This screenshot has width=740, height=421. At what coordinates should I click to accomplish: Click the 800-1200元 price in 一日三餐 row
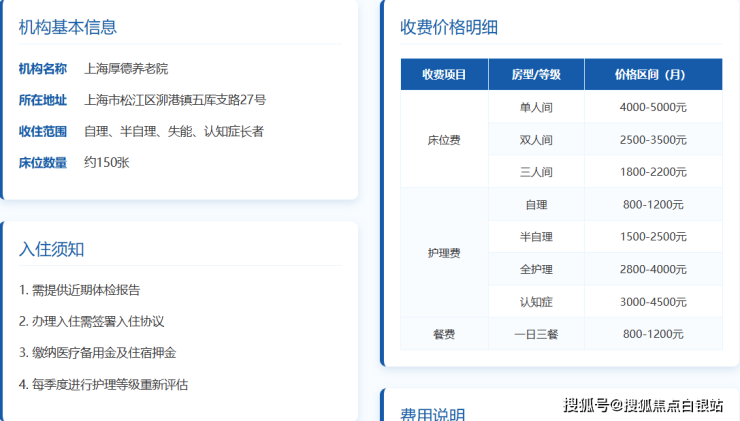click(653, 334)
